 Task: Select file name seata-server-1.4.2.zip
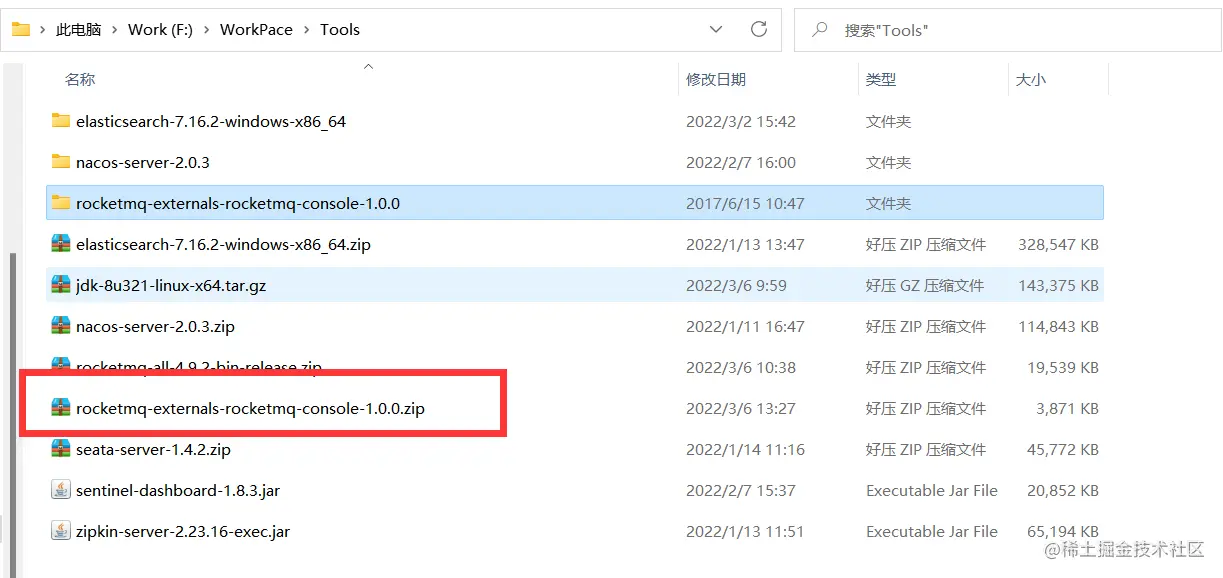pos(153,449)
